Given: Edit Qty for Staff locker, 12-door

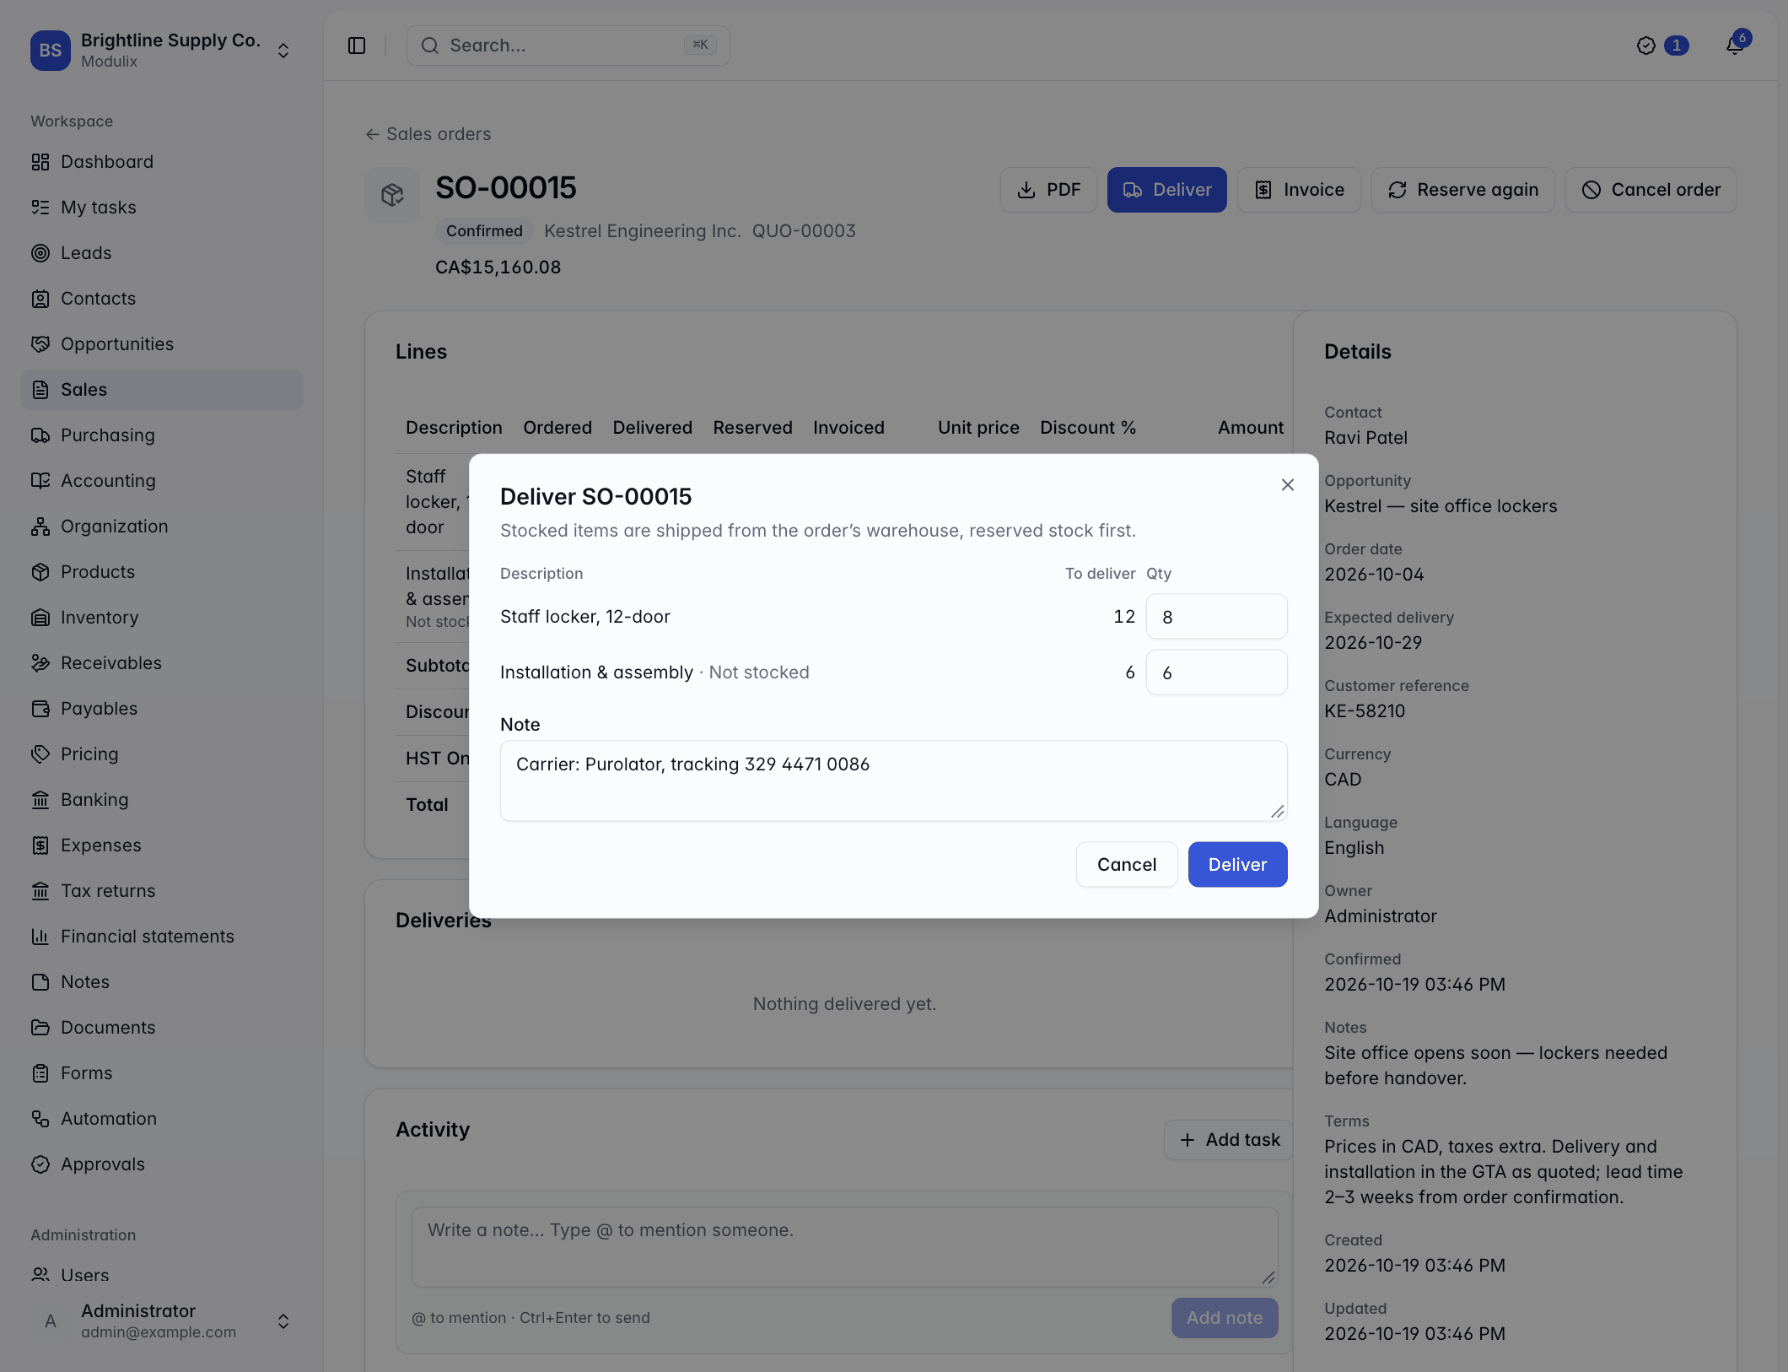Looking at the screenshot, I should [x=1216, y=617].
